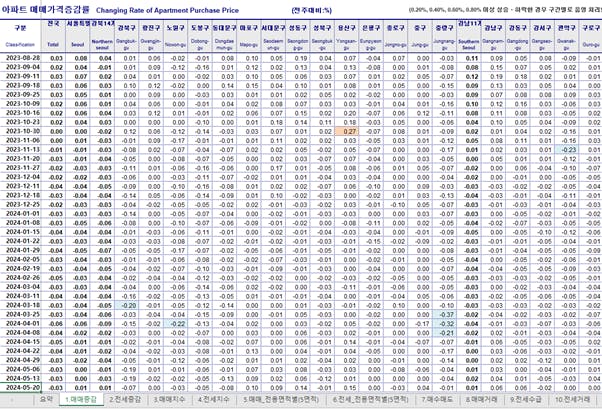Click the highlighted -0.21 Jungnang-gu cell
602x409 pixels.
[444, 333]
